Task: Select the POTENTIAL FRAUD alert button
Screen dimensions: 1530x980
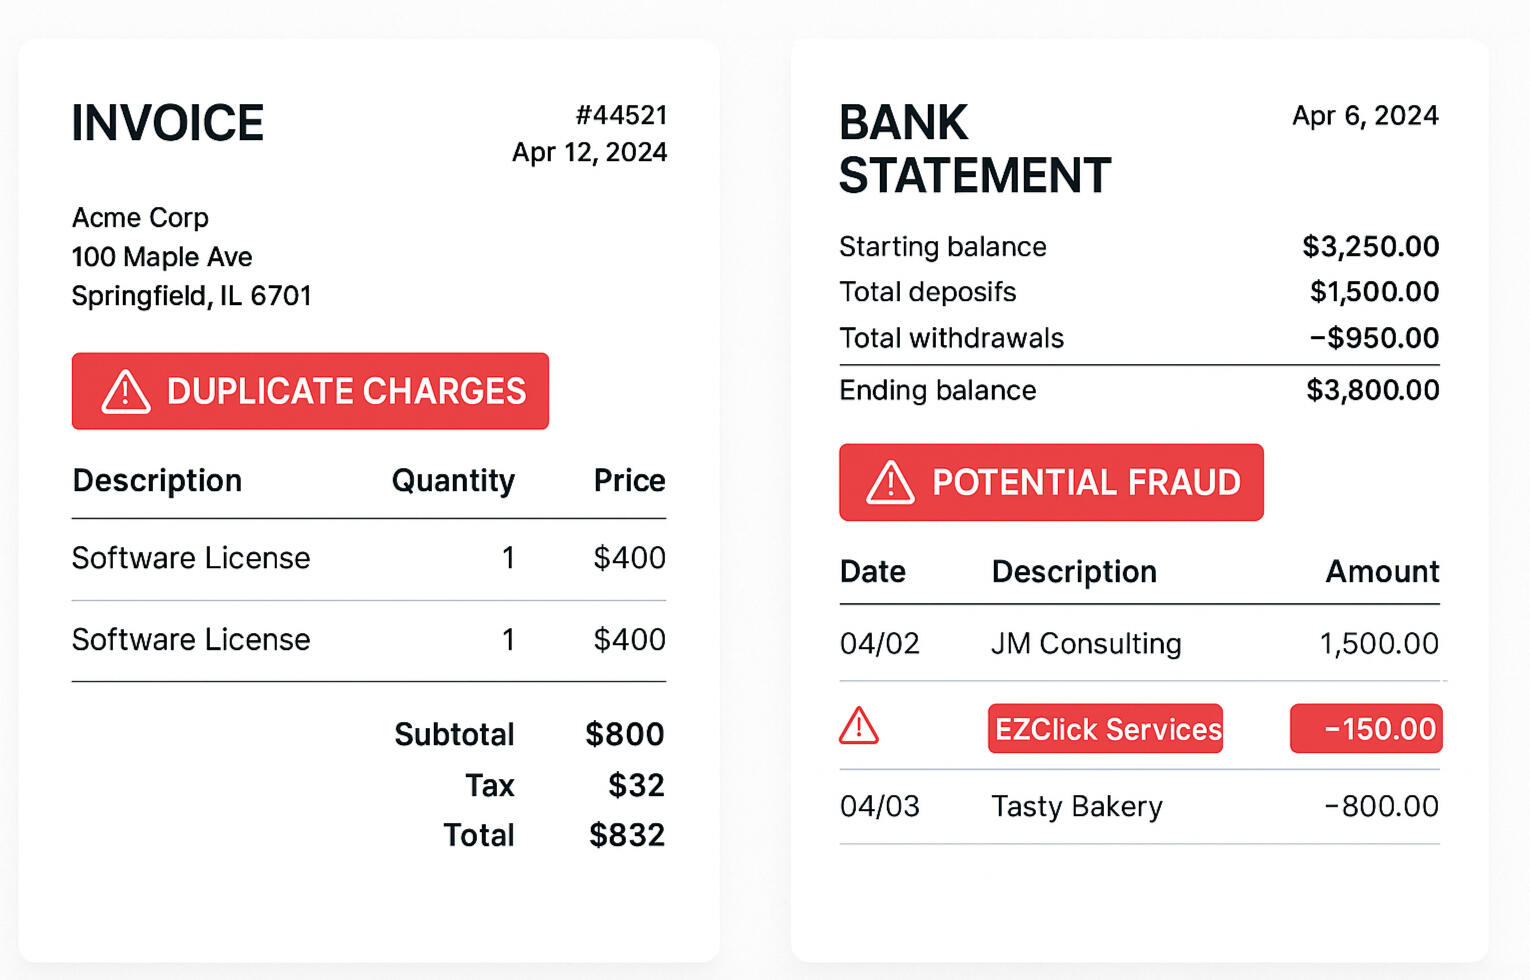Action: tap(1051, 482)
